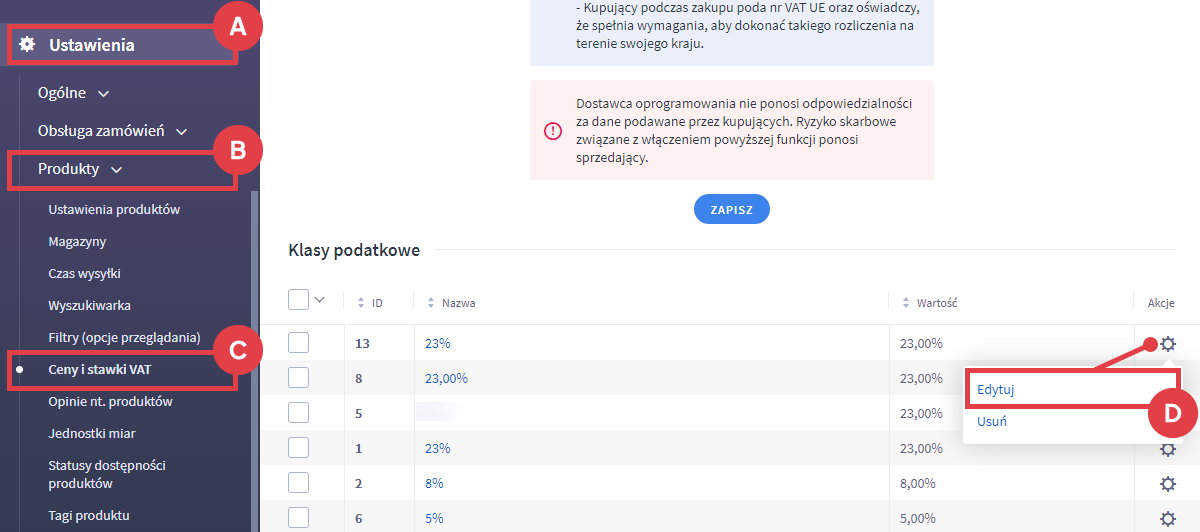Screen dimensions: 1200x532
Task: Open the 23,00% tax class link
Action: pyautogui.click(x=446, y=378)
